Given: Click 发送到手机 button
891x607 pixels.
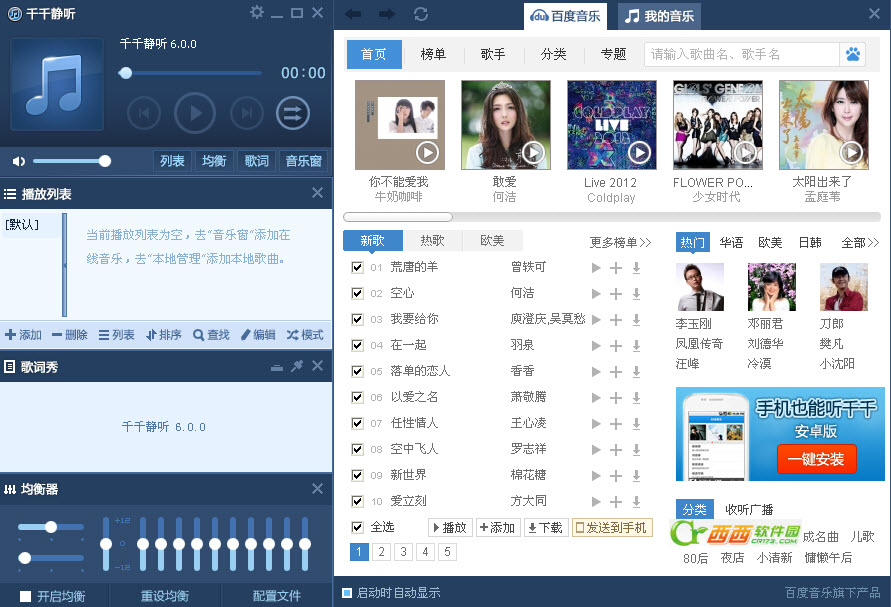Looking at the screenshot, I should [x=612, y=528].
